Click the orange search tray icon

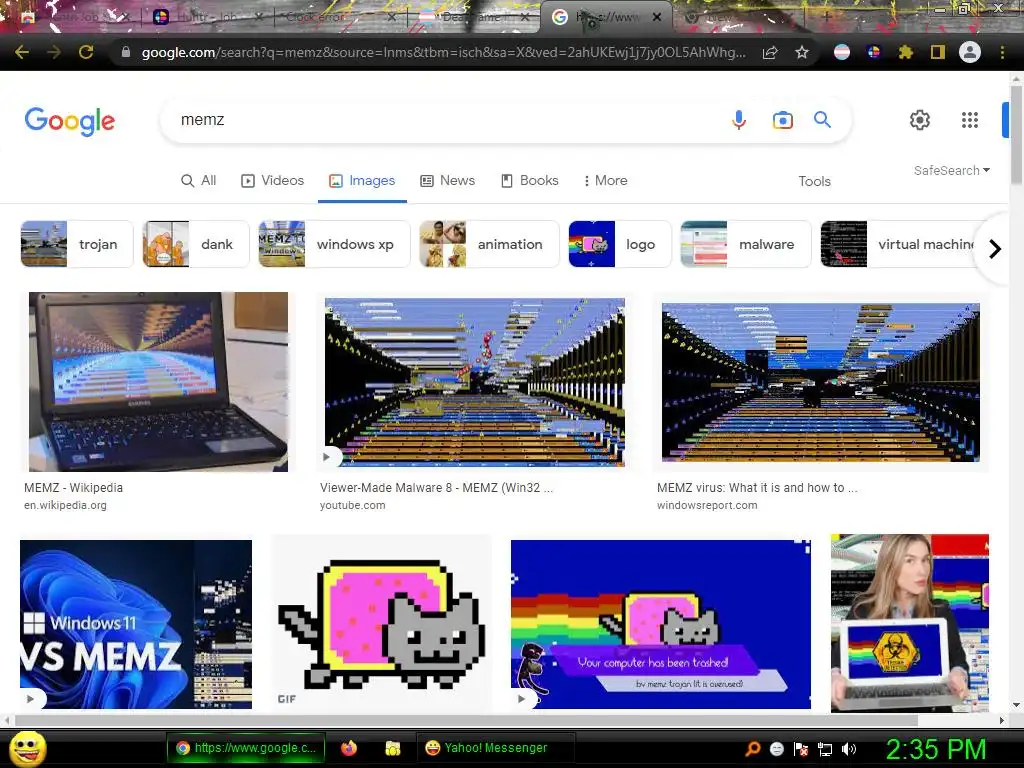[752, 749]
